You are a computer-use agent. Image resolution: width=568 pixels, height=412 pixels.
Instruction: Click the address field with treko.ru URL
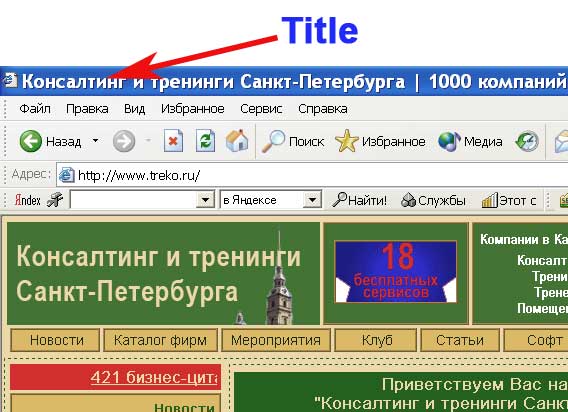312,175
